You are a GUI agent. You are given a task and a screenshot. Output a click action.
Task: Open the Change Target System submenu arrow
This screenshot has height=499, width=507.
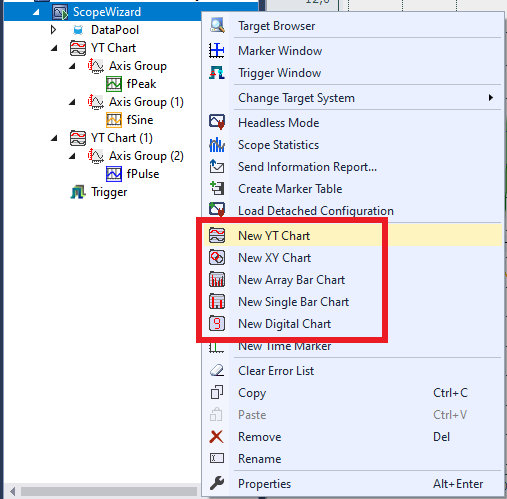491,98
